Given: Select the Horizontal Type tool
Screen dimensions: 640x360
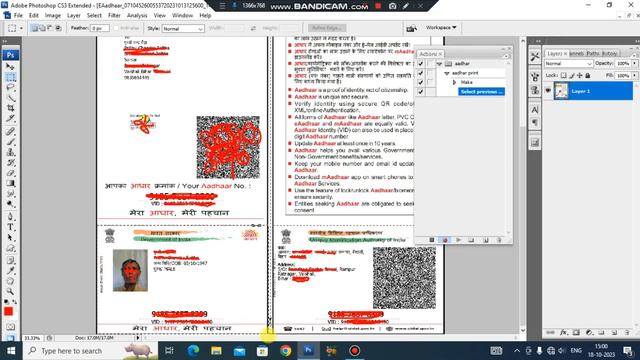Looking at the screenshot, I should (x=10, y=227).
